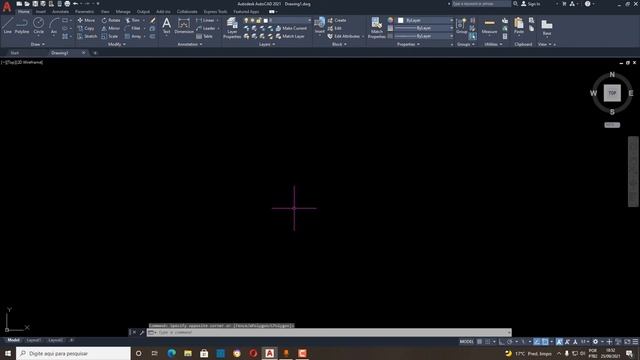Toggle snap mode in status bar

487,342
